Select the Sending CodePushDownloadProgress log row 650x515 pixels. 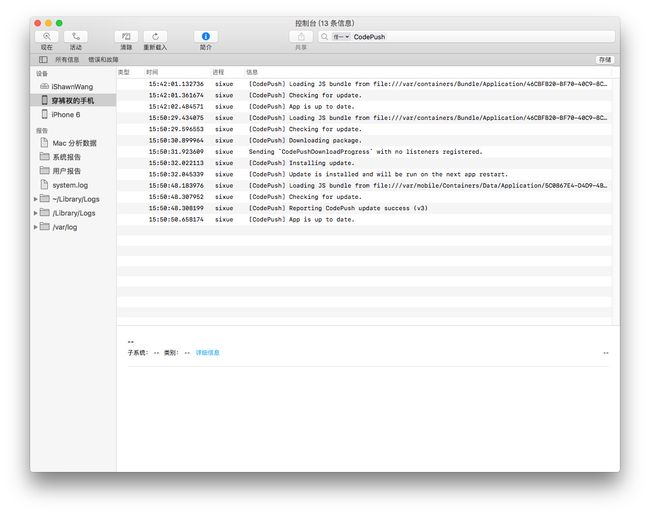coord(364,152)
